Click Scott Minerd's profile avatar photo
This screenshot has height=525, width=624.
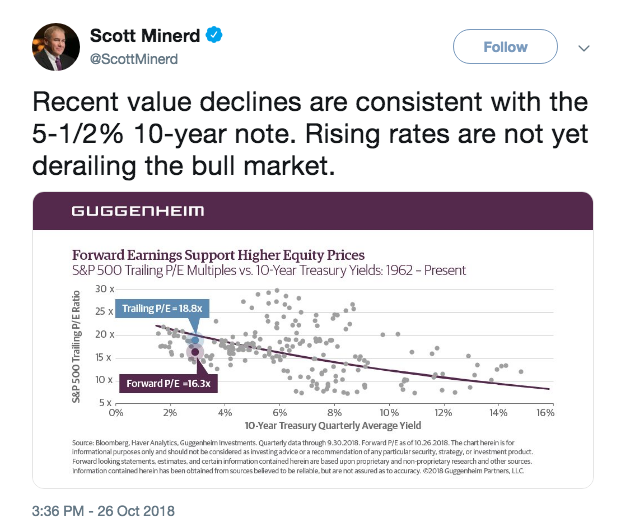click(54, 46)
